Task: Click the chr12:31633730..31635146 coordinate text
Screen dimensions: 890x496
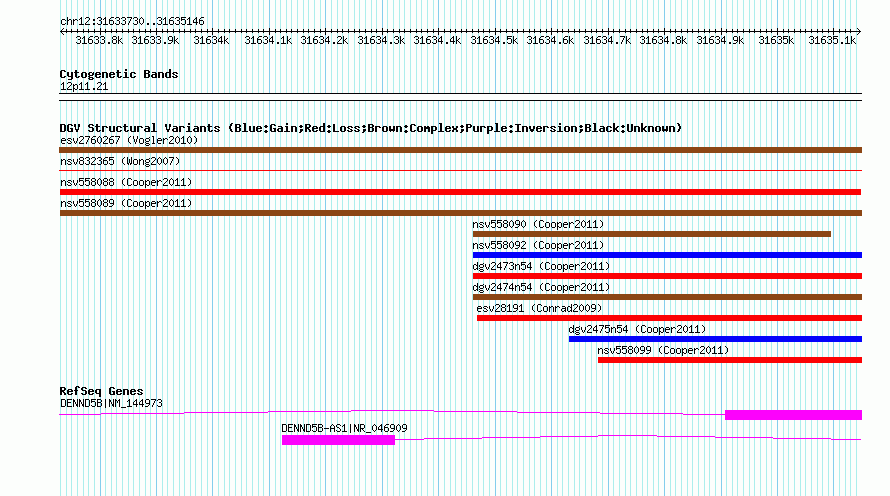Action: 132,22
